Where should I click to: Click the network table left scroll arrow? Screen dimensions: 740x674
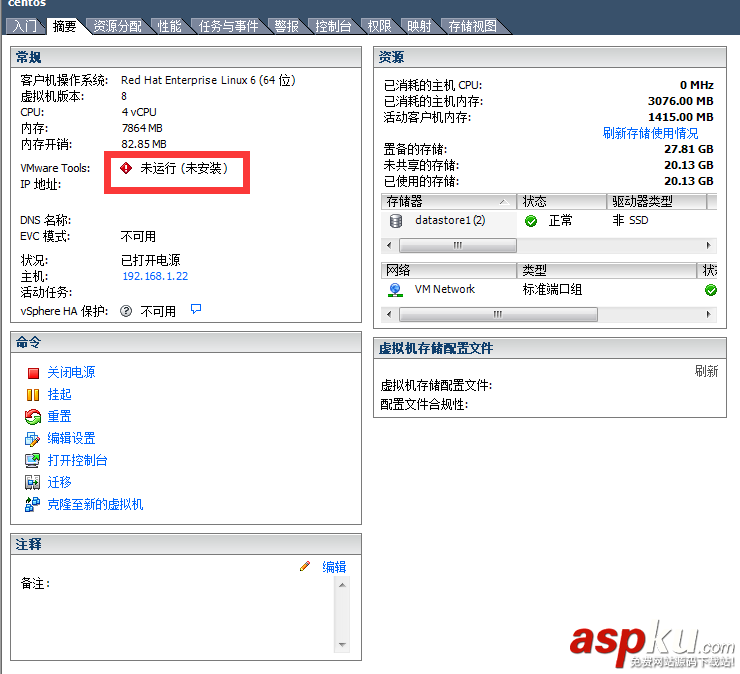click(389, 314)
